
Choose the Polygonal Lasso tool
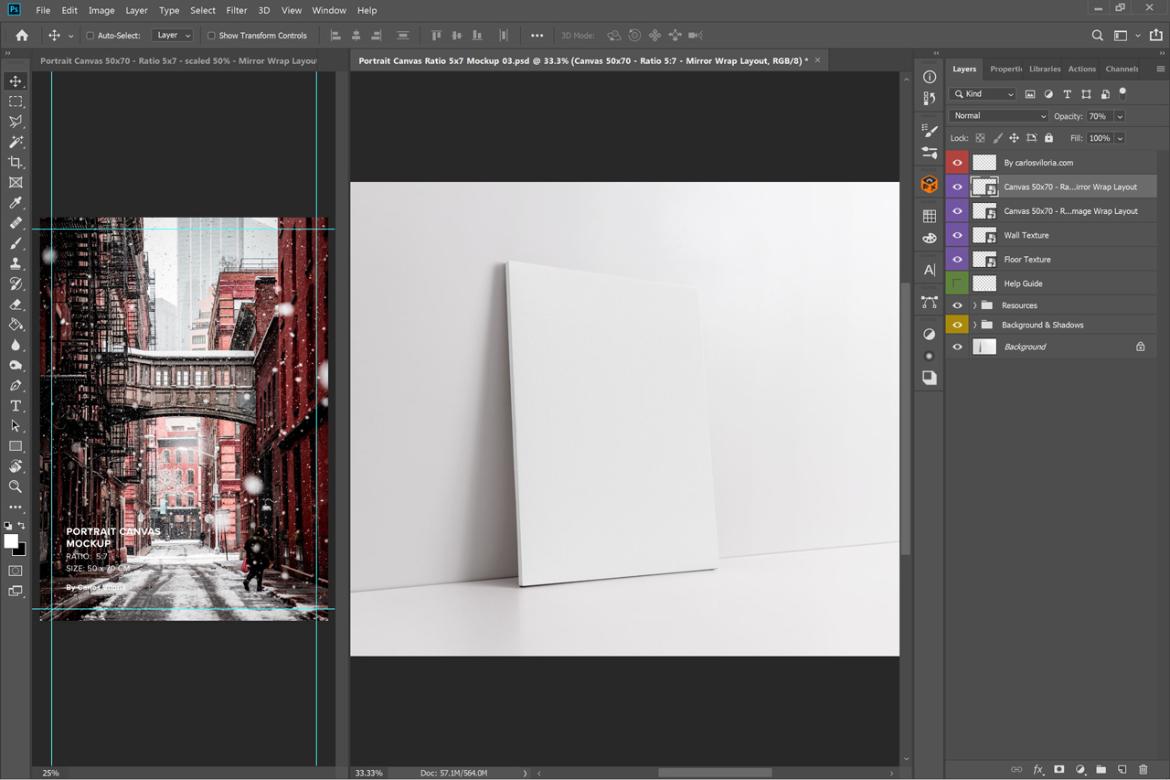click(x=15, y=122)
